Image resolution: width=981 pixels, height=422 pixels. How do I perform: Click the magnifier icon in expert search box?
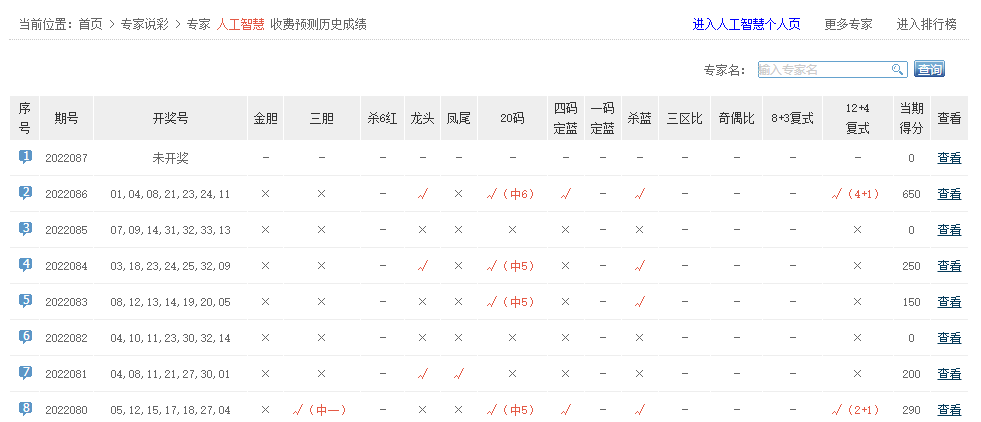897,69
